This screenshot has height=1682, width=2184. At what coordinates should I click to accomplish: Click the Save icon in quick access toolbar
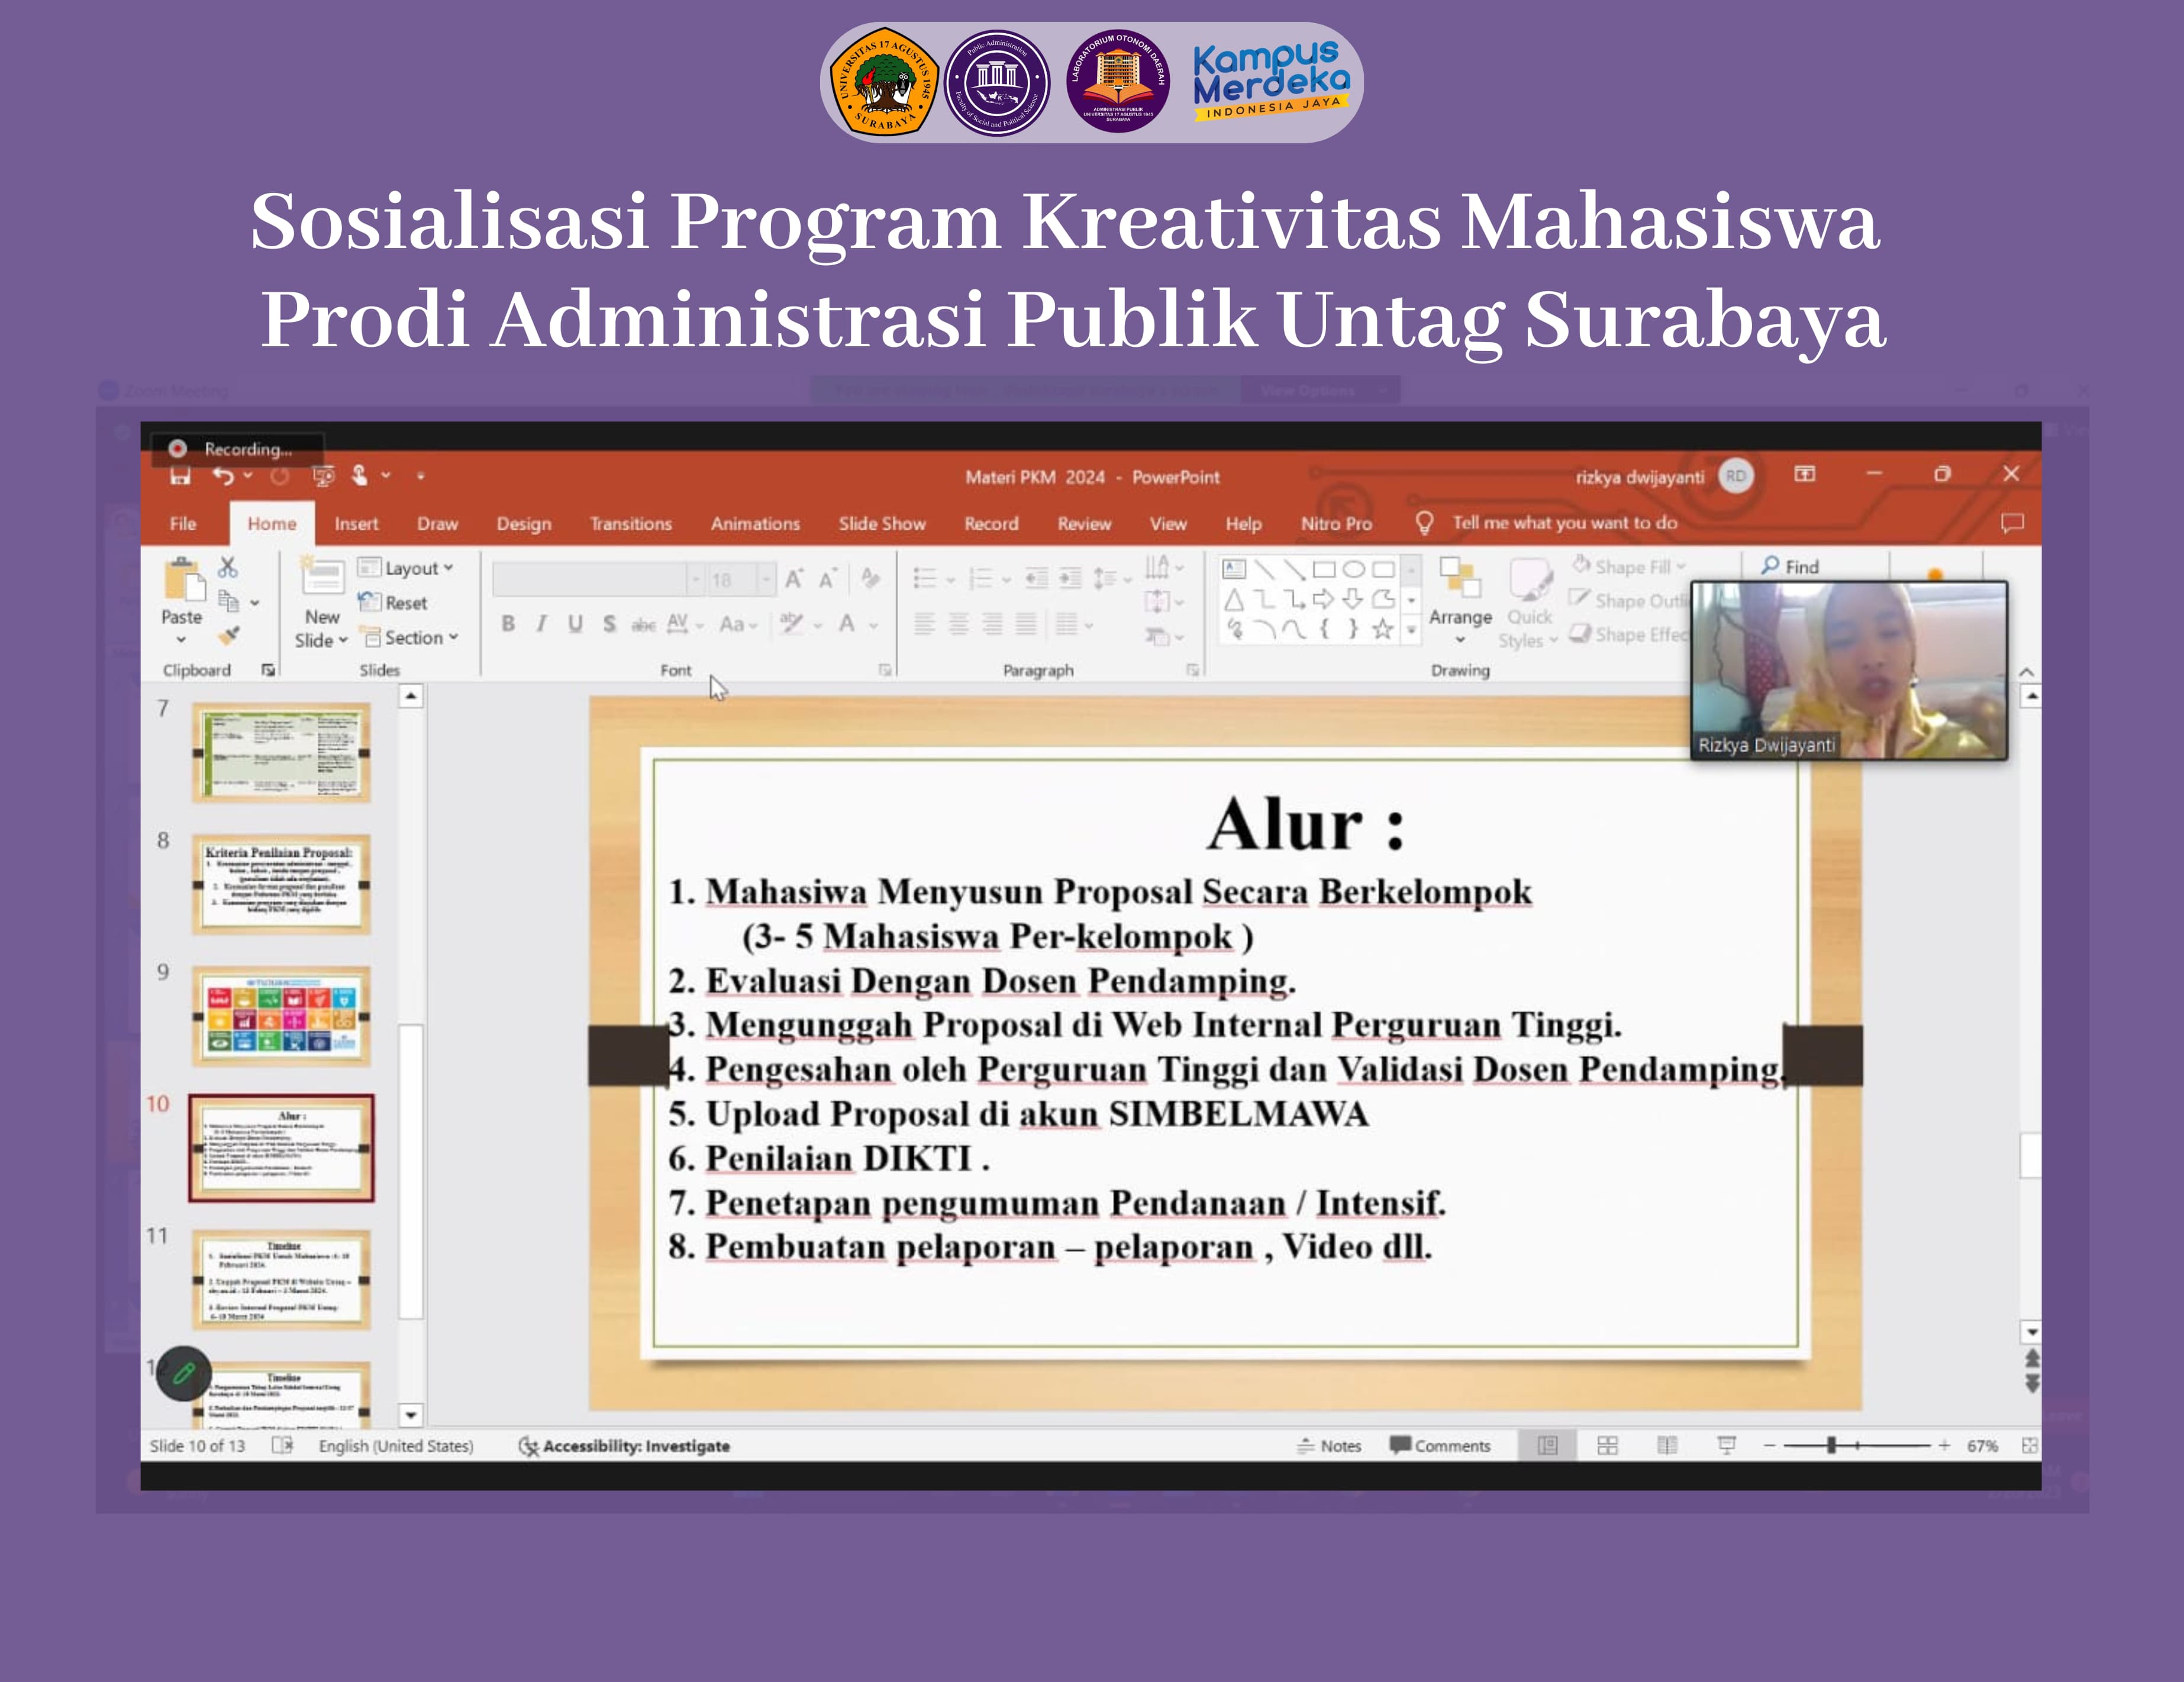180,477
